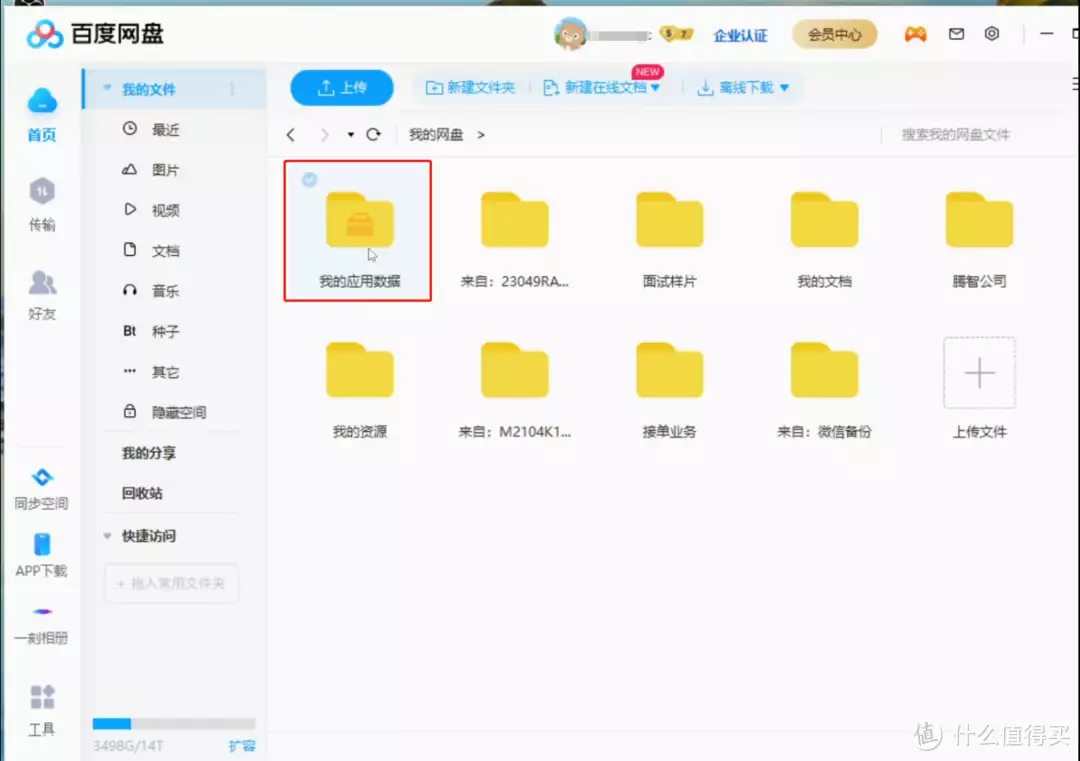1080x761 pixels.
Task: Click the 企业认证 link
Action: [740, 35]
